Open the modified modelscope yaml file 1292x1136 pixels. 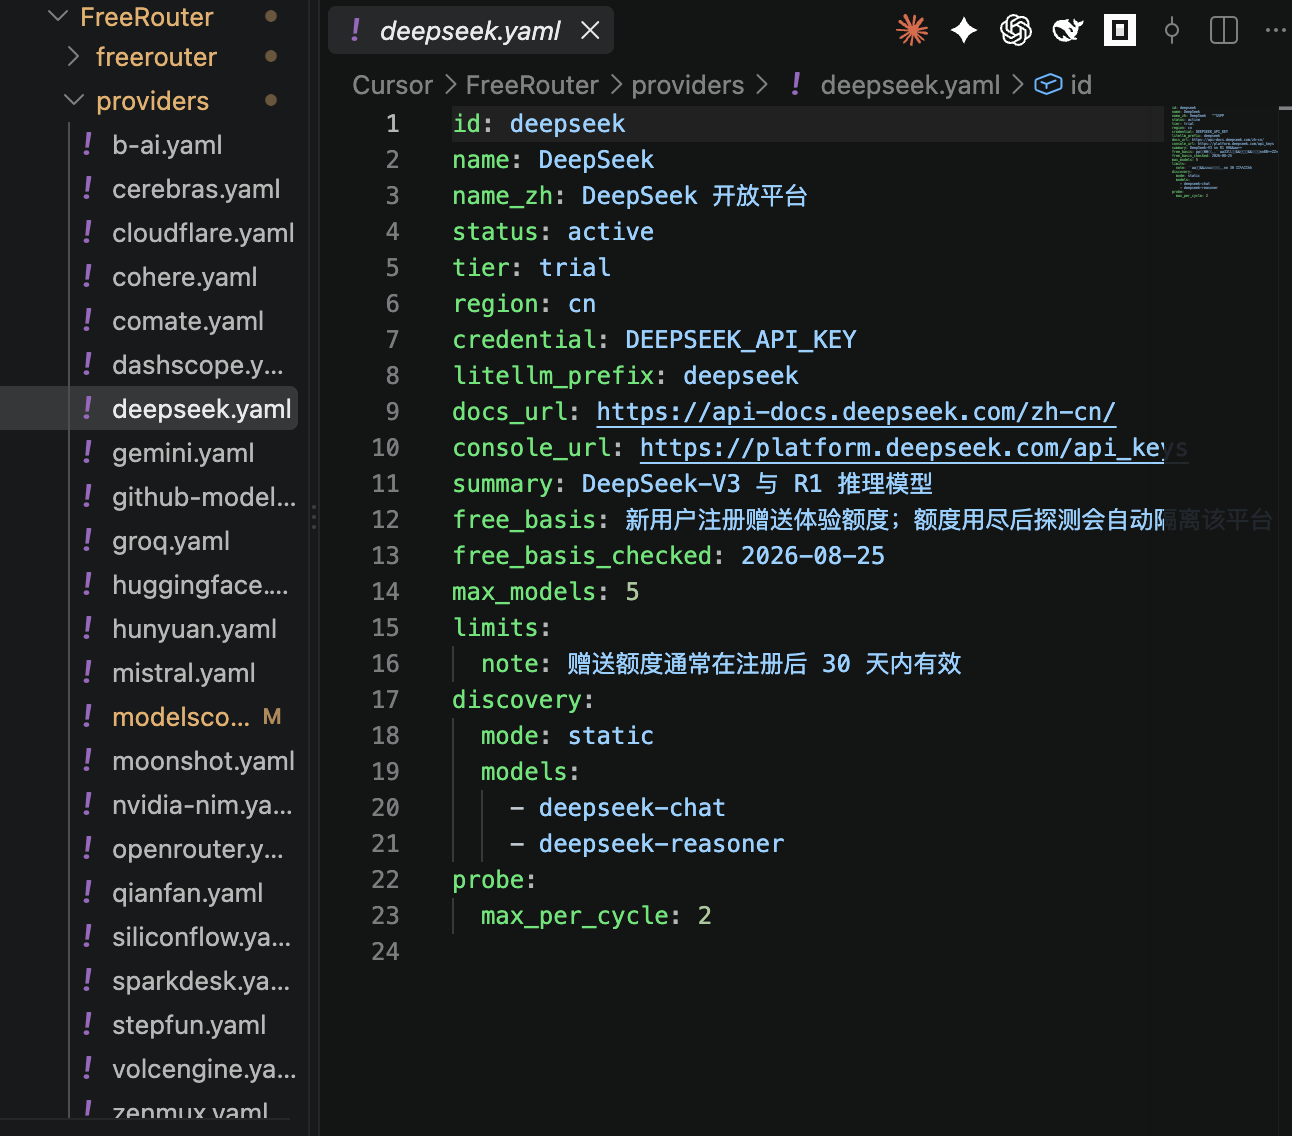tap(181, 717)
